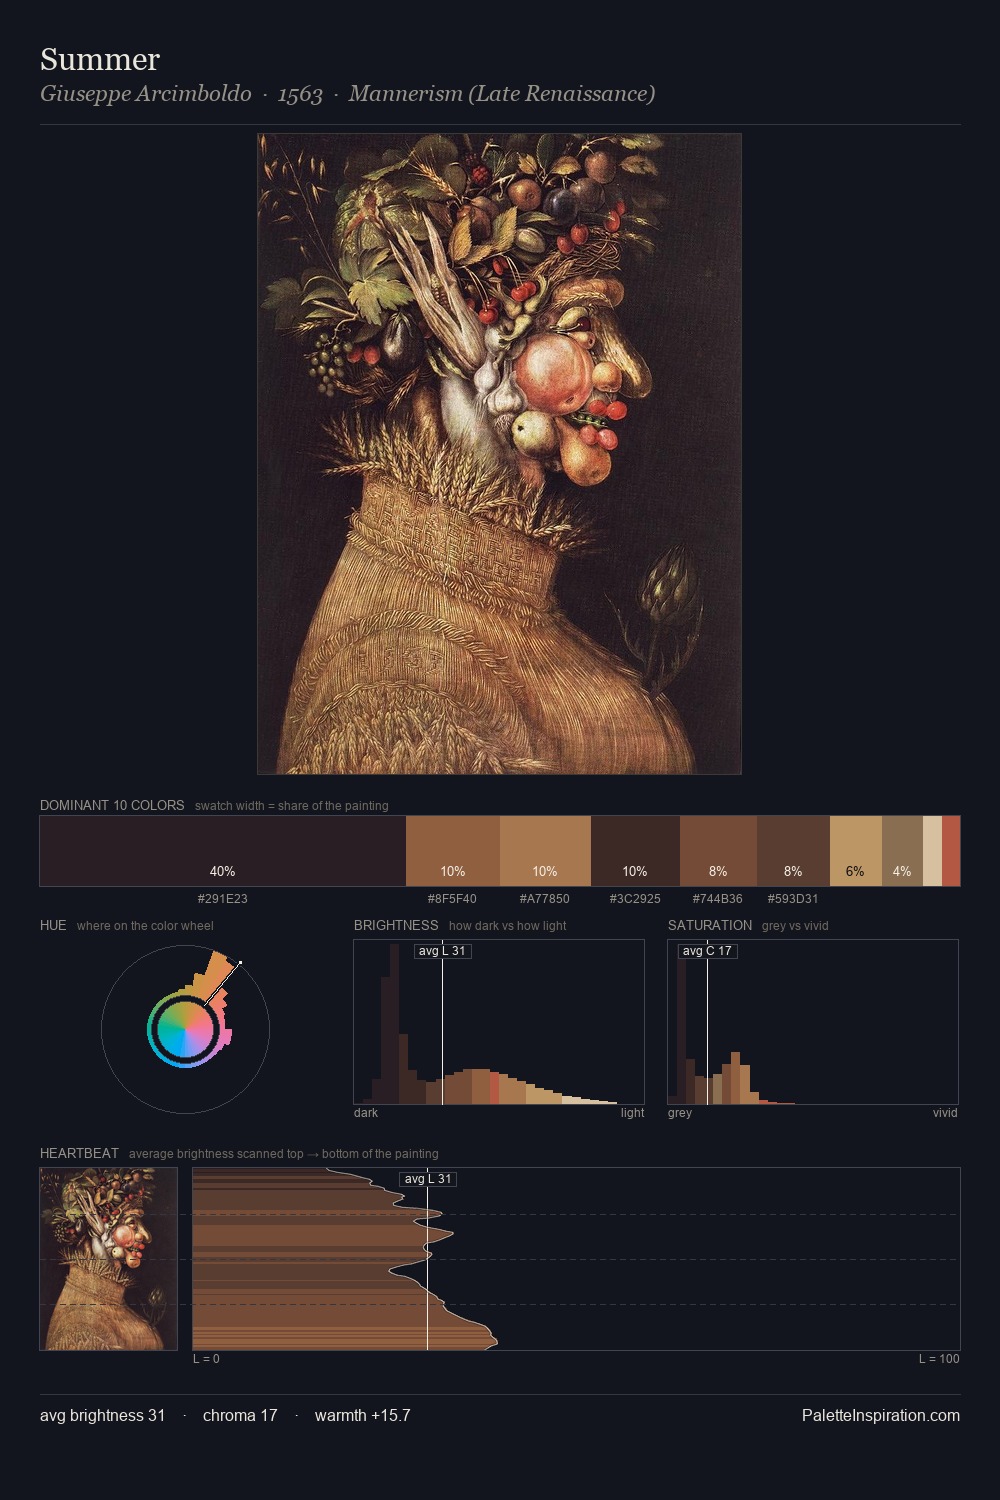
Task: Click the 'dark' axis label
Action: pyautogui.click(x=366, y=1113)
